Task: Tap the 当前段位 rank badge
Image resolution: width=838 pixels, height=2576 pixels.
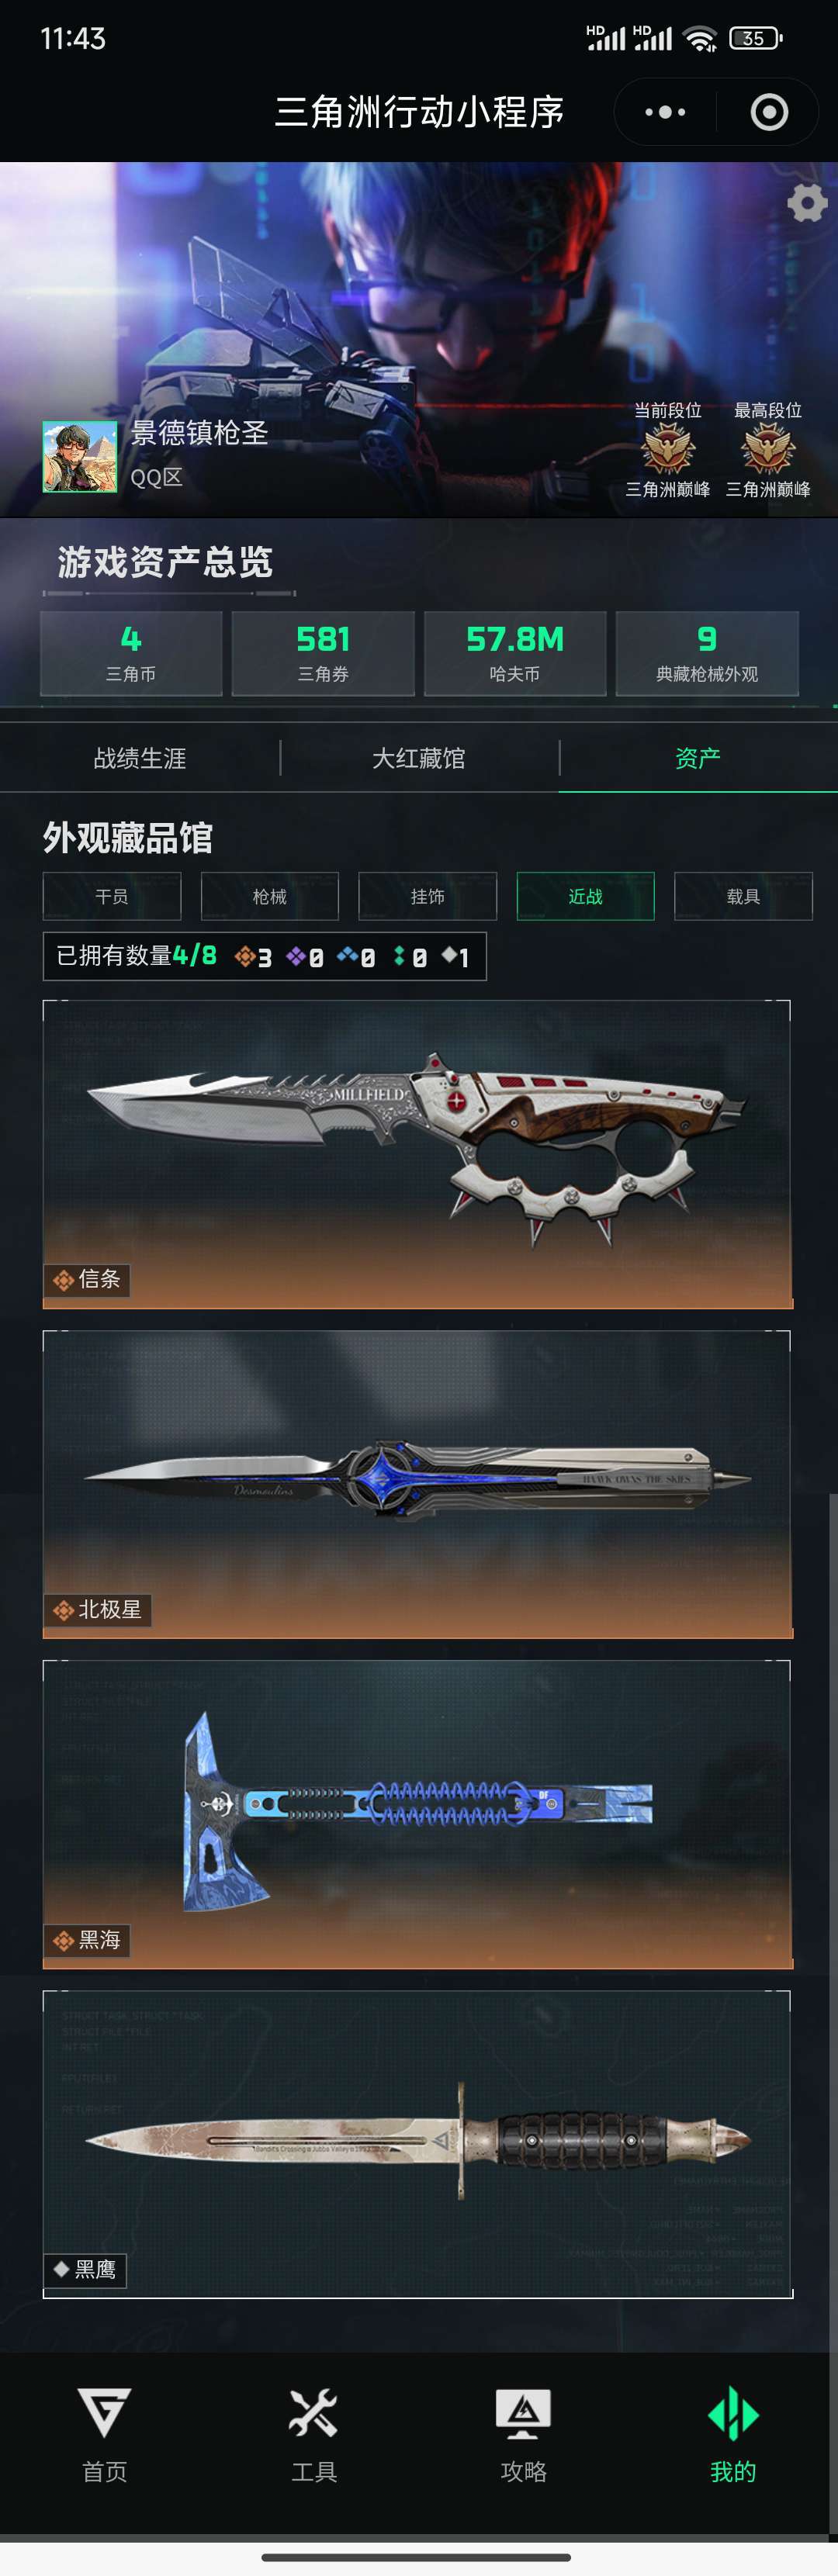Action: [x=668, y=449]
